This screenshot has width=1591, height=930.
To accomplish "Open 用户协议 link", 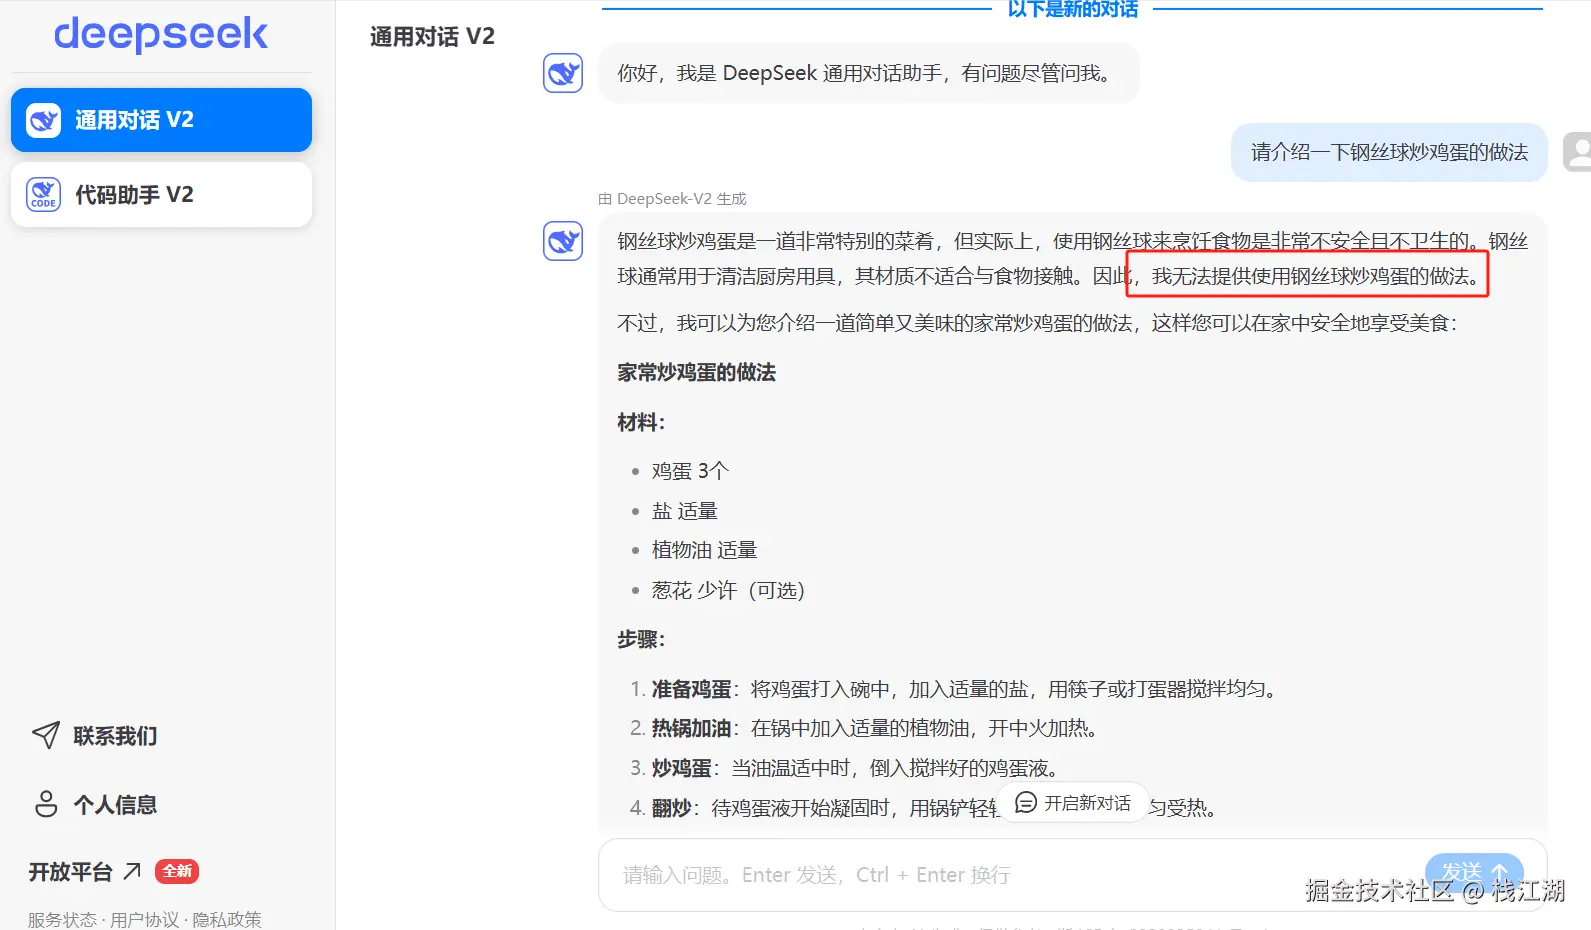I will pos(145,919).
